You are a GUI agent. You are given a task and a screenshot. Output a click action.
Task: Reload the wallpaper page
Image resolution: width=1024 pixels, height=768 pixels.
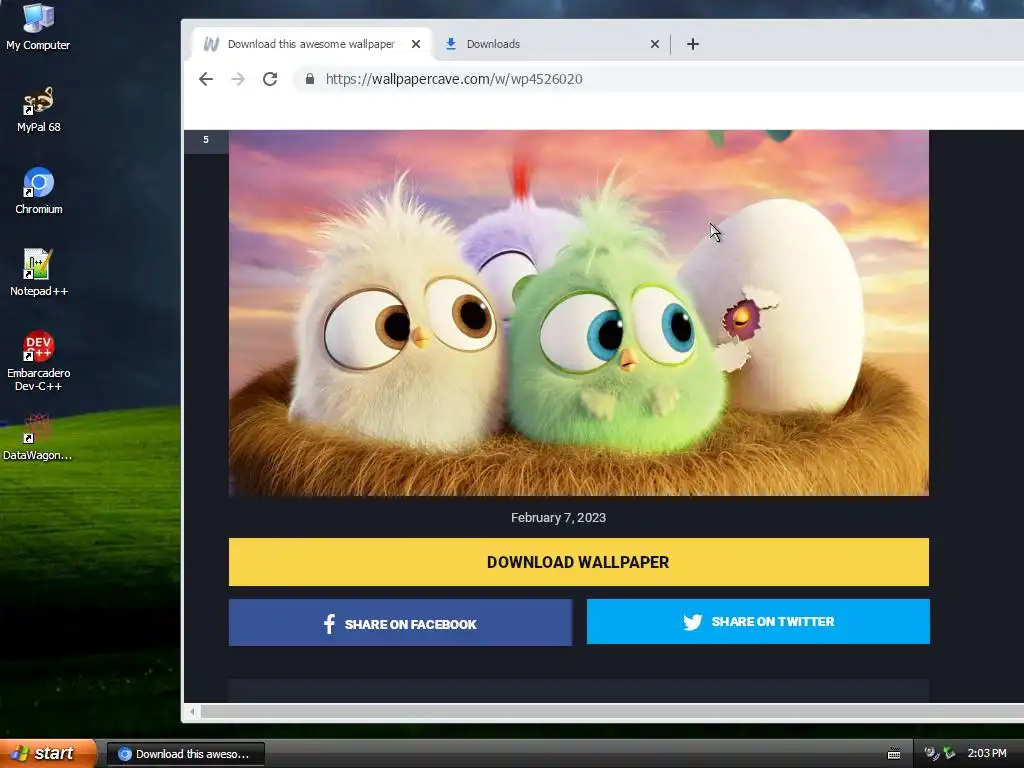pos(270,79)
